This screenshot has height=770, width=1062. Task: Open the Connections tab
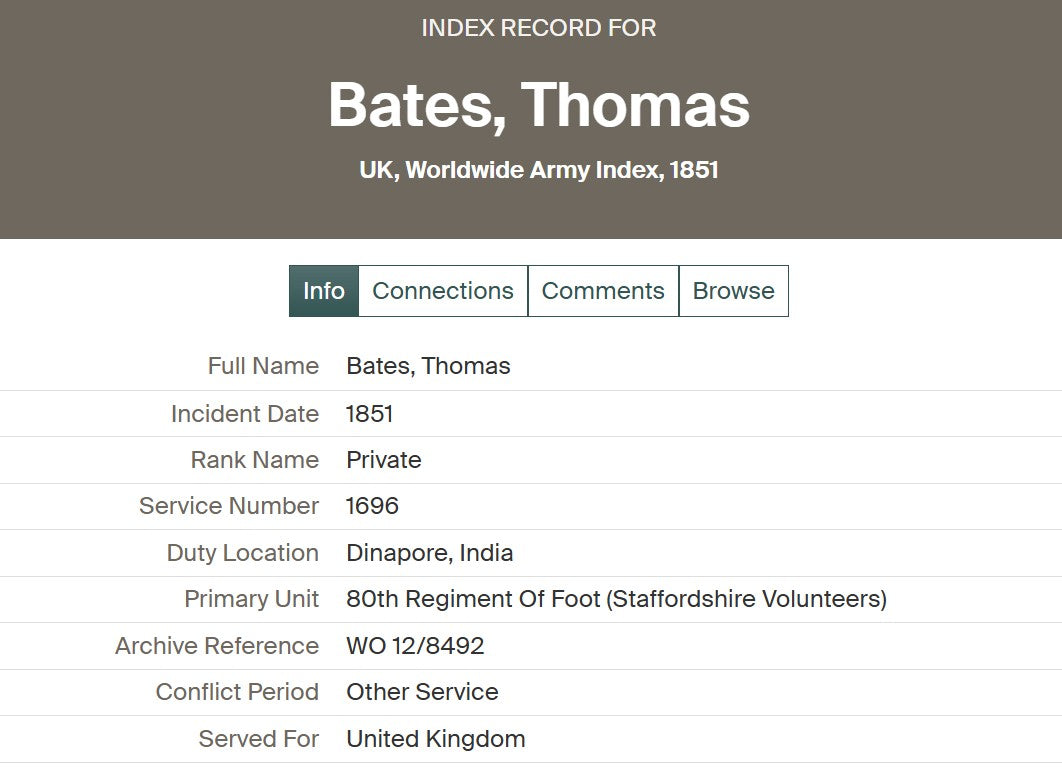coord(442,291)
